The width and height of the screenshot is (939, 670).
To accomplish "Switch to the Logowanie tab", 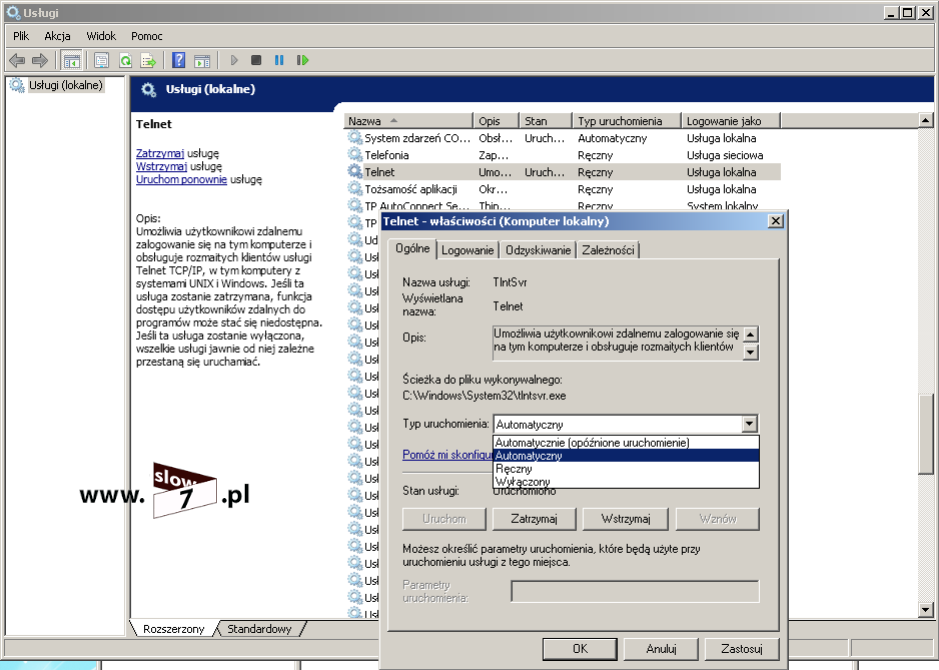I will (x=467, y=250).
